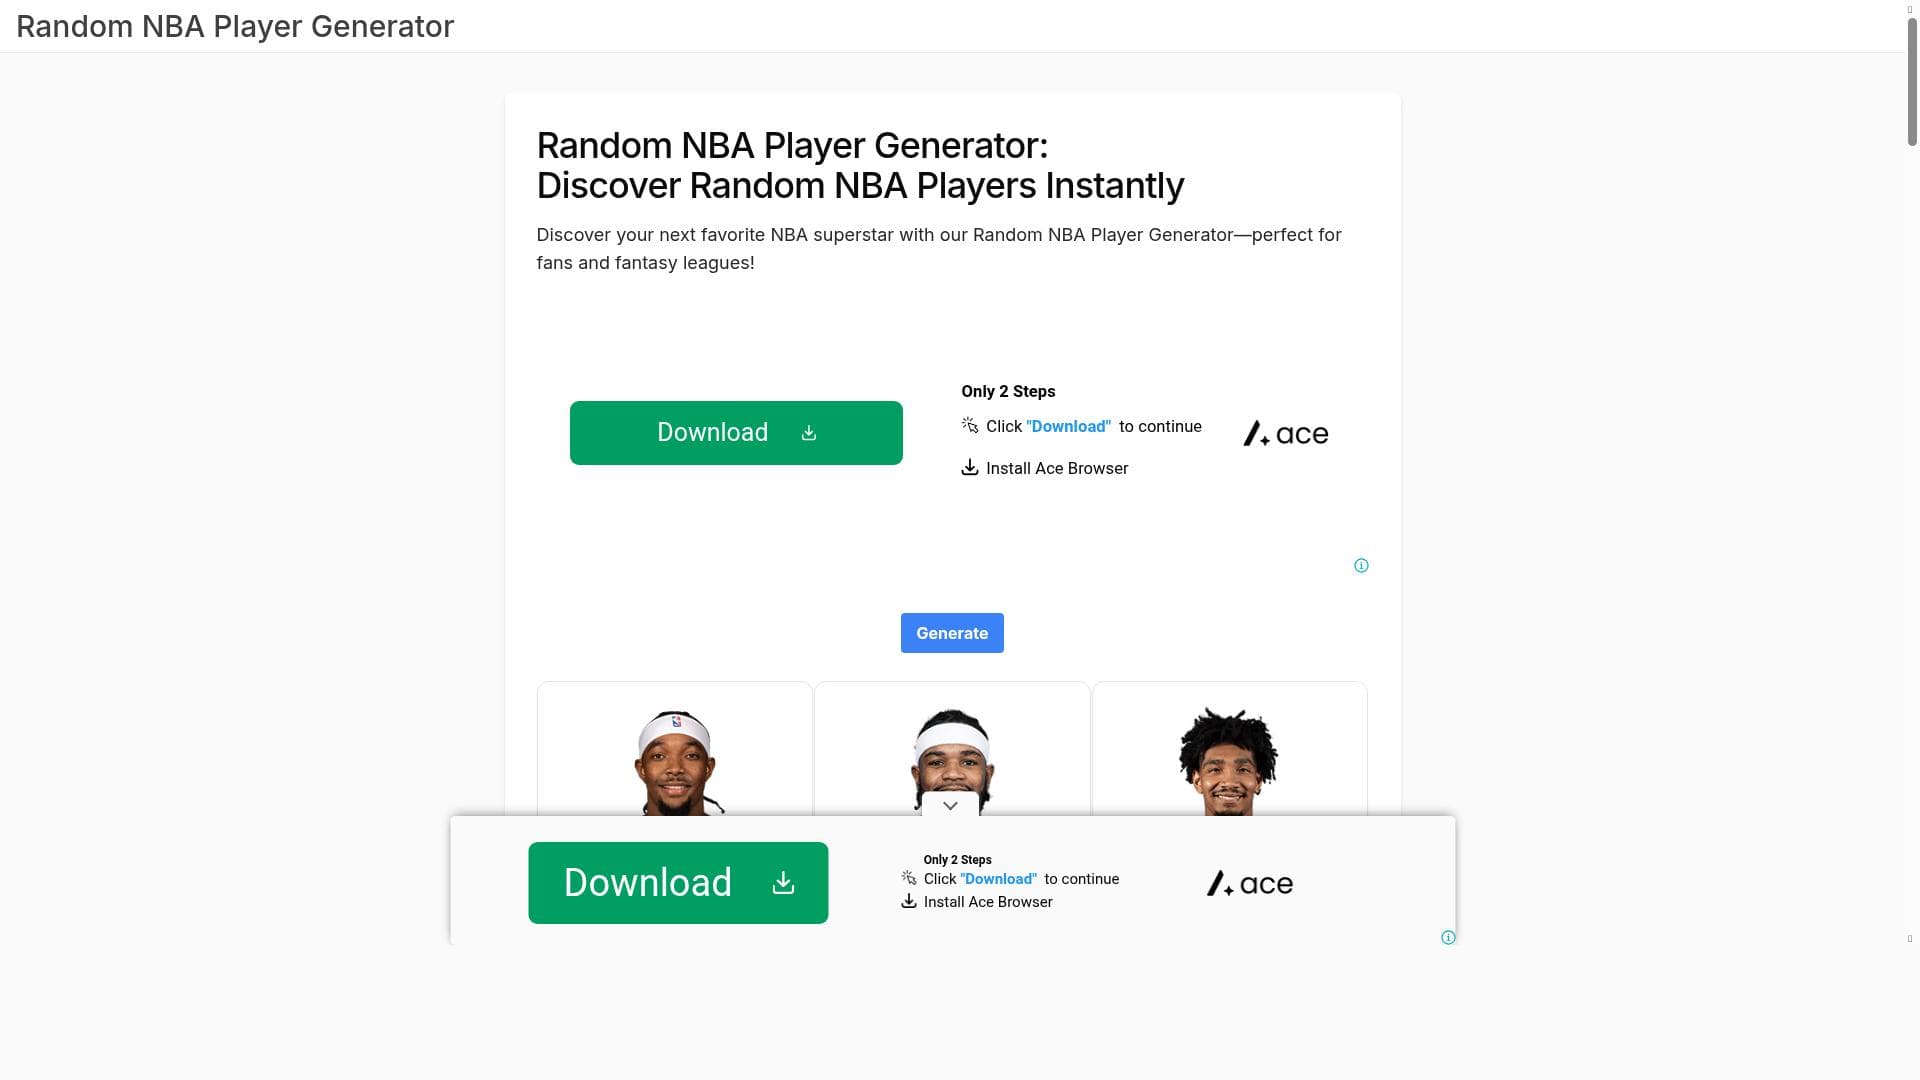Click the large Download button in the bottom banner
The width and height of the screenshot is (1920, 1080).
click(x=678, y=883)
